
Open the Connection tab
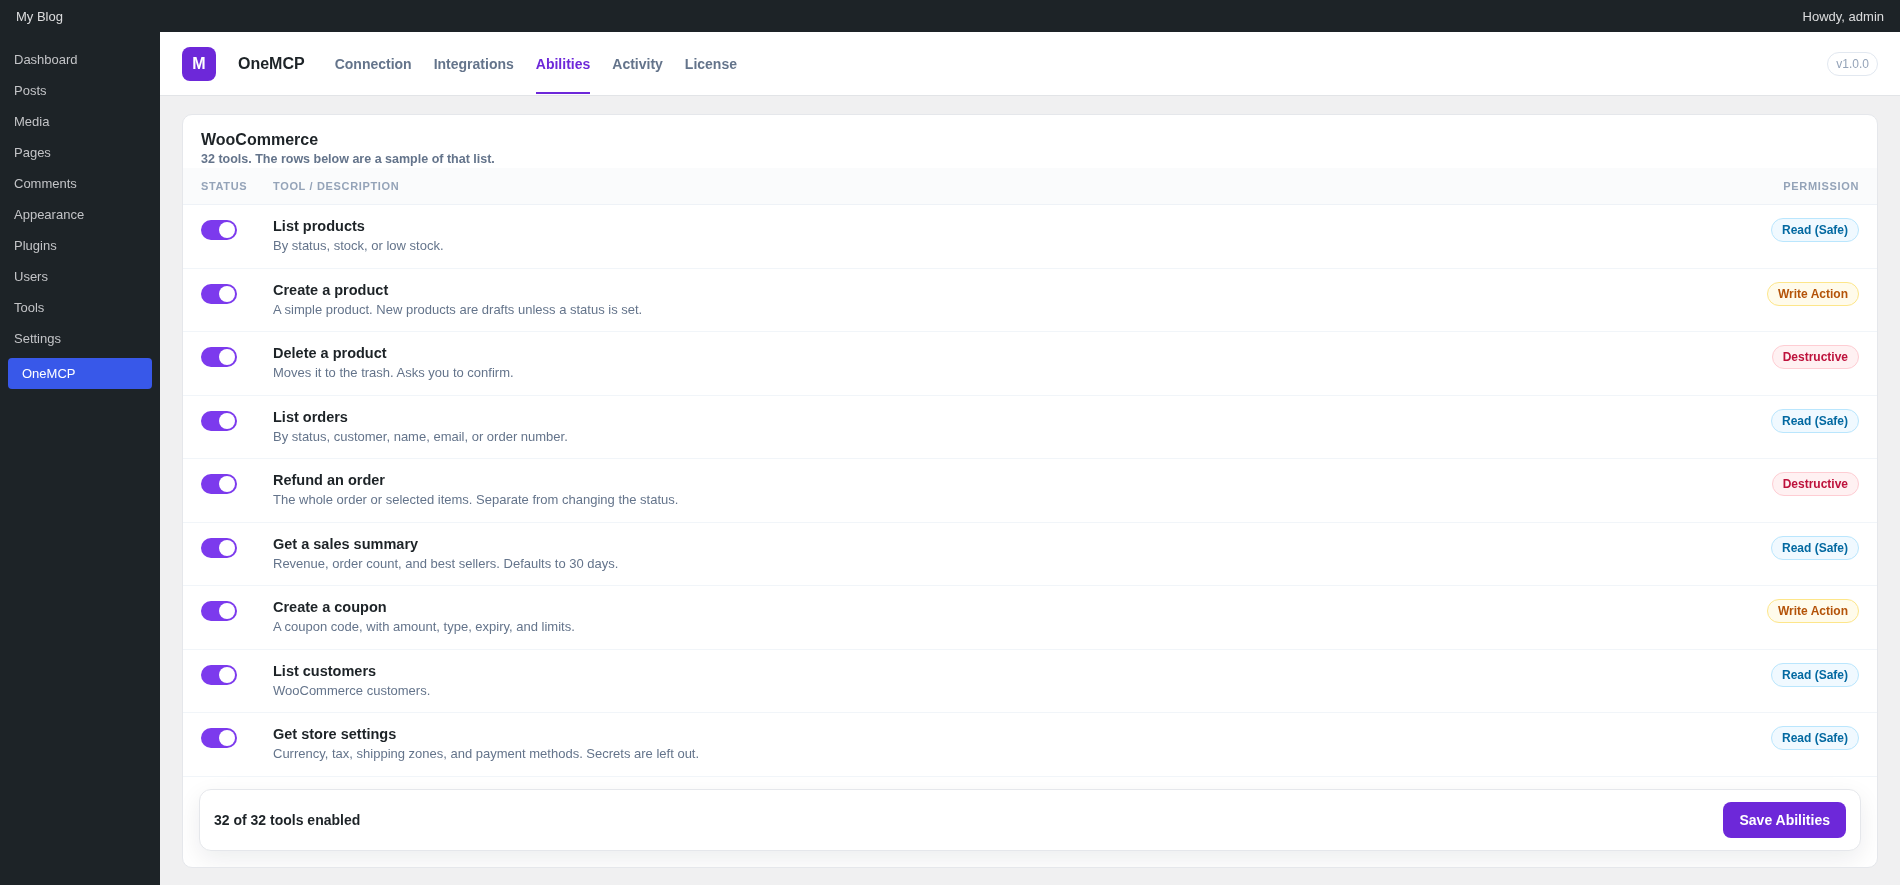pyautogui.click(x=373, y=64)
